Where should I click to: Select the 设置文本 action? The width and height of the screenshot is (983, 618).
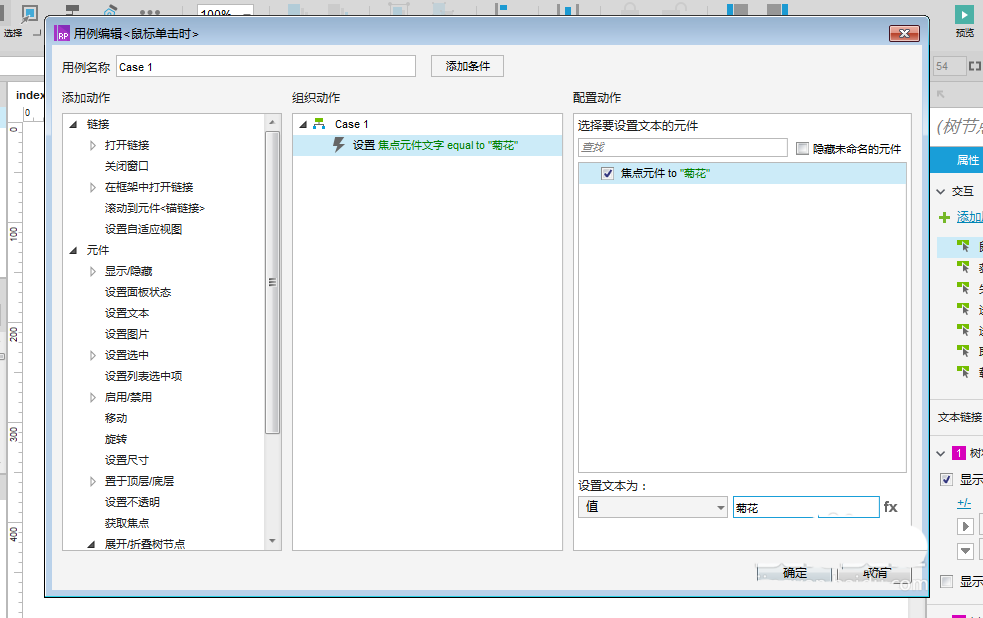click(127, 313)
